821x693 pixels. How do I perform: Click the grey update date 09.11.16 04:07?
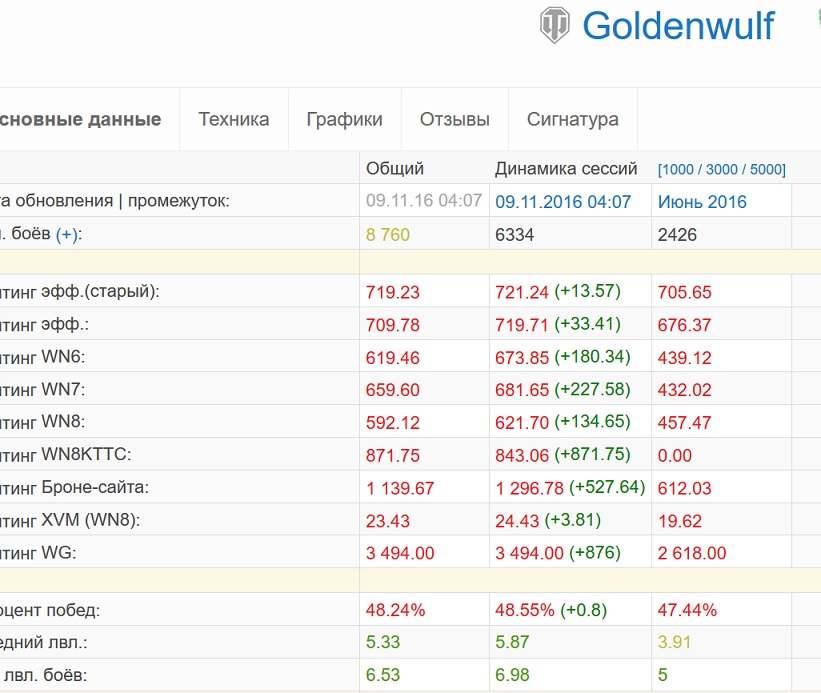424,200
